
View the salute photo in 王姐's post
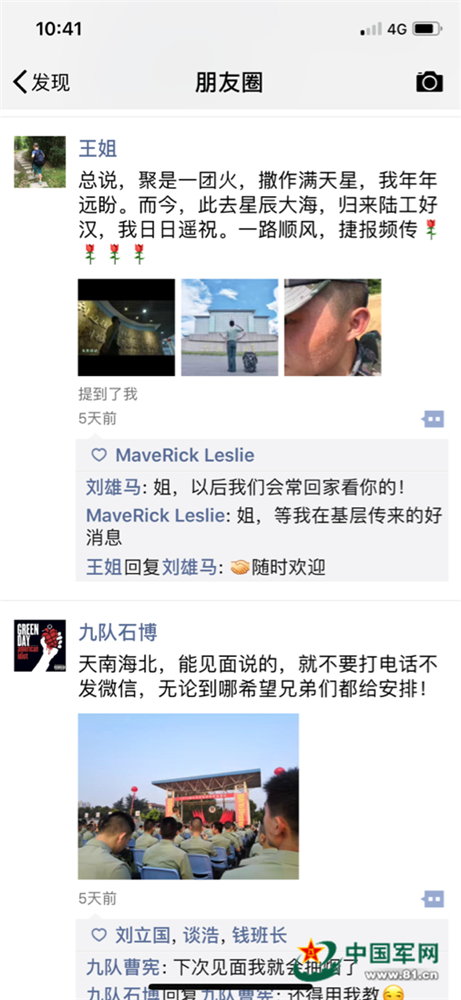tap(230, 327)
